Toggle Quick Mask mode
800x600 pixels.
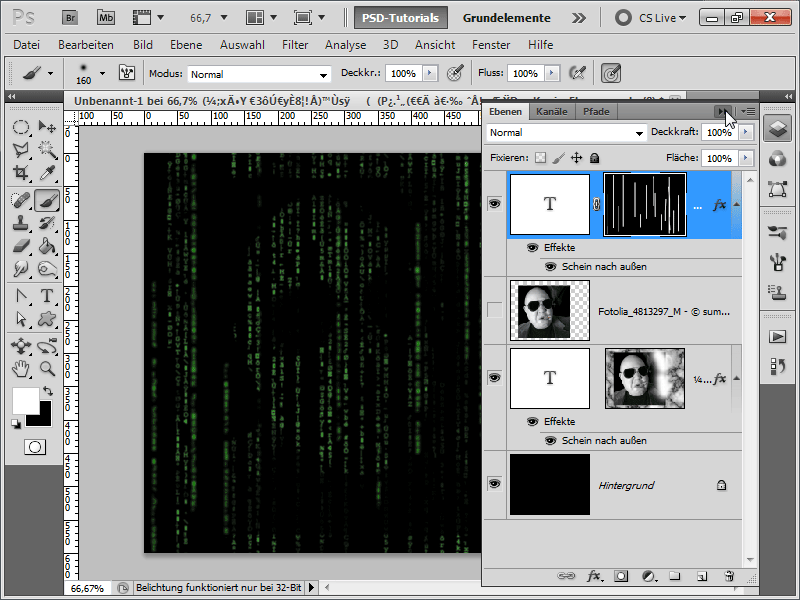(35, 447)
